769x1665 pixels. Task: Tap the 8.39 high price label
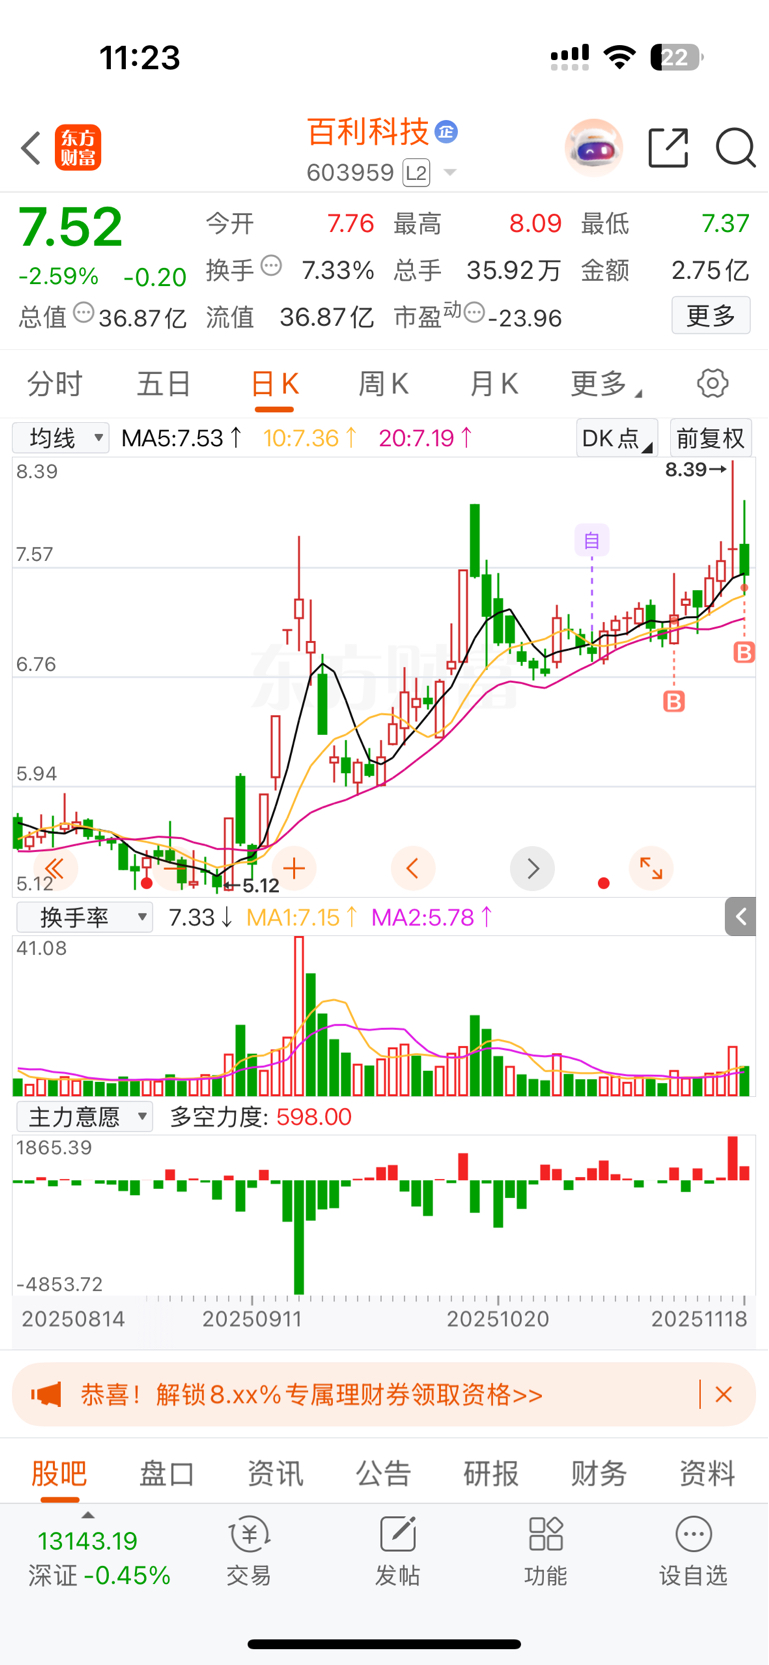695,469
